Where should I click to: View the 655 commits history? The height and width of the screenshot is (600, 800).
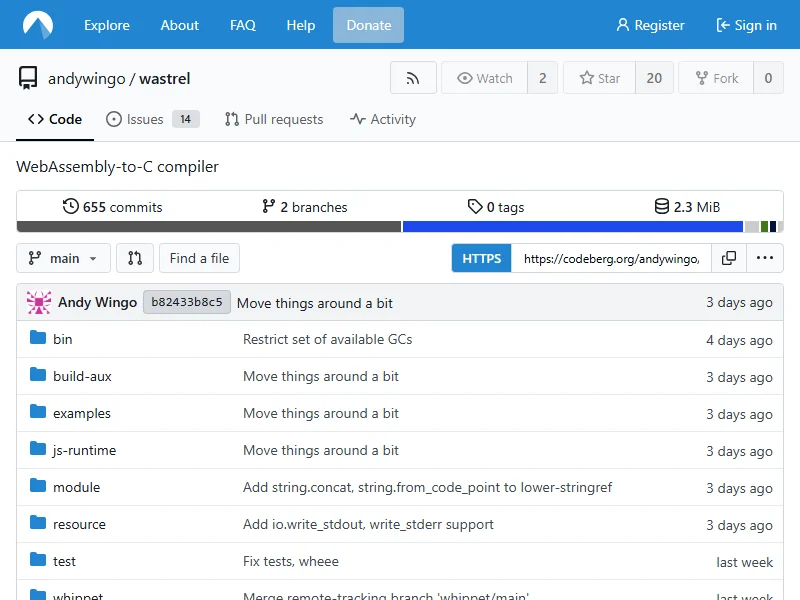click(112, 207)
